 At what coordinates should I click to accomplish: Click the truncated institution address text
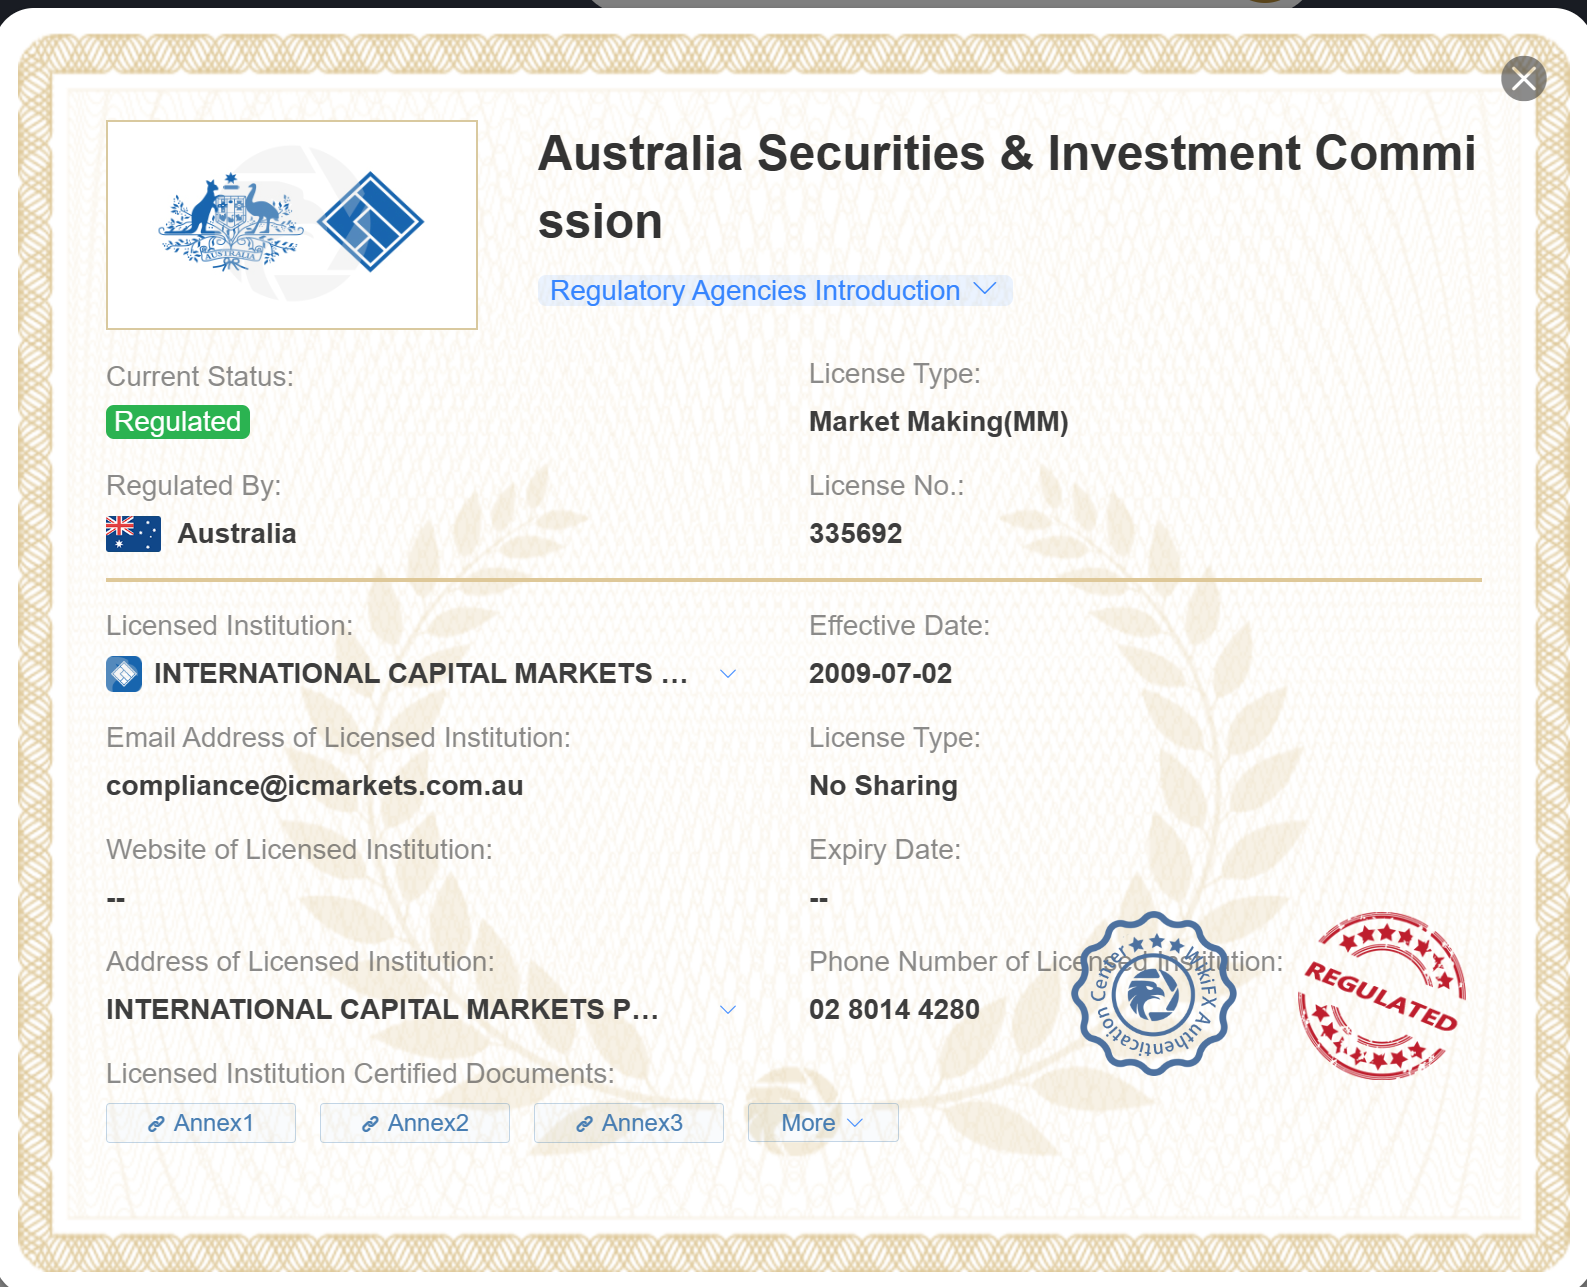coord(383,1010)
